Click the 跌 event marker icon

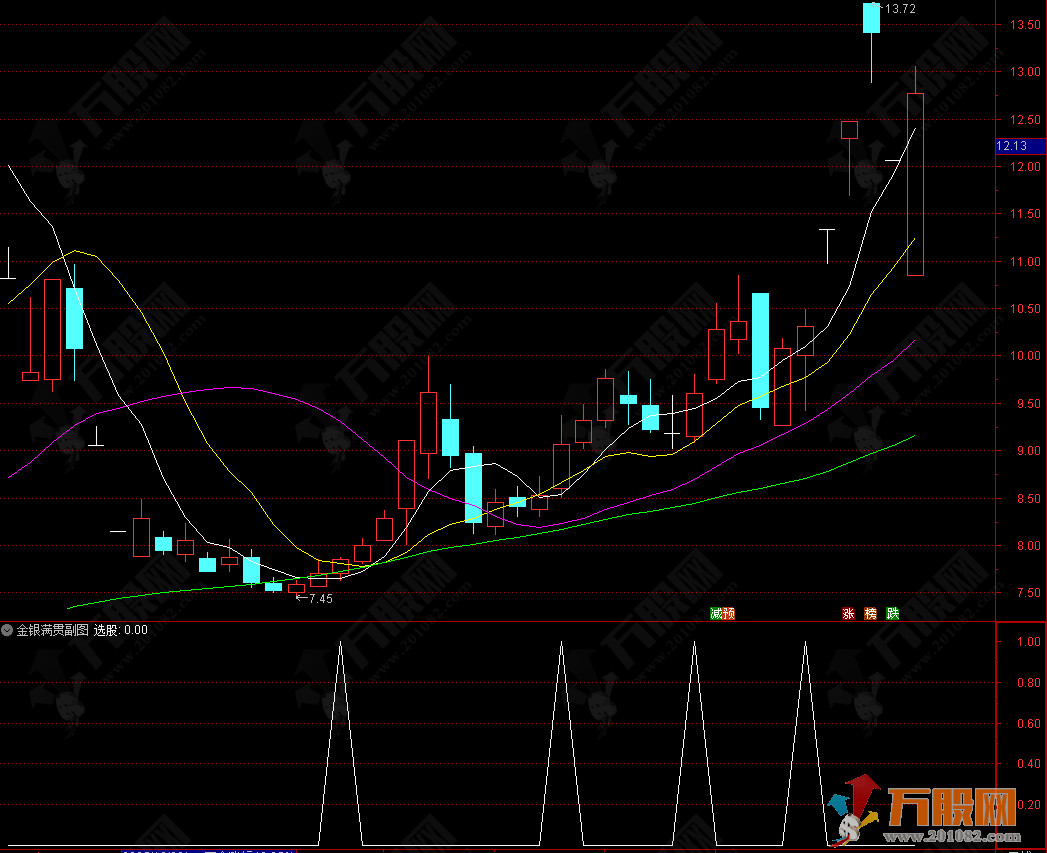coord(892,613)
